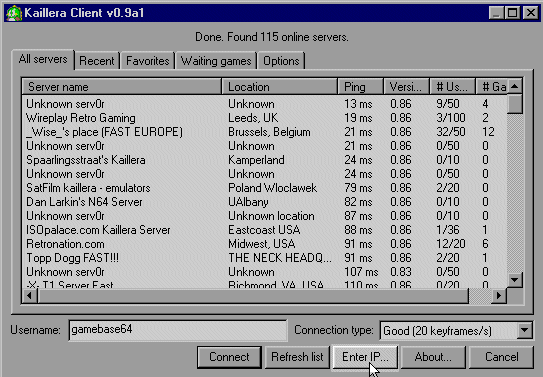Switch to the Waiting games tab
The height and width of the screenshot is (377, 543).
216,61
